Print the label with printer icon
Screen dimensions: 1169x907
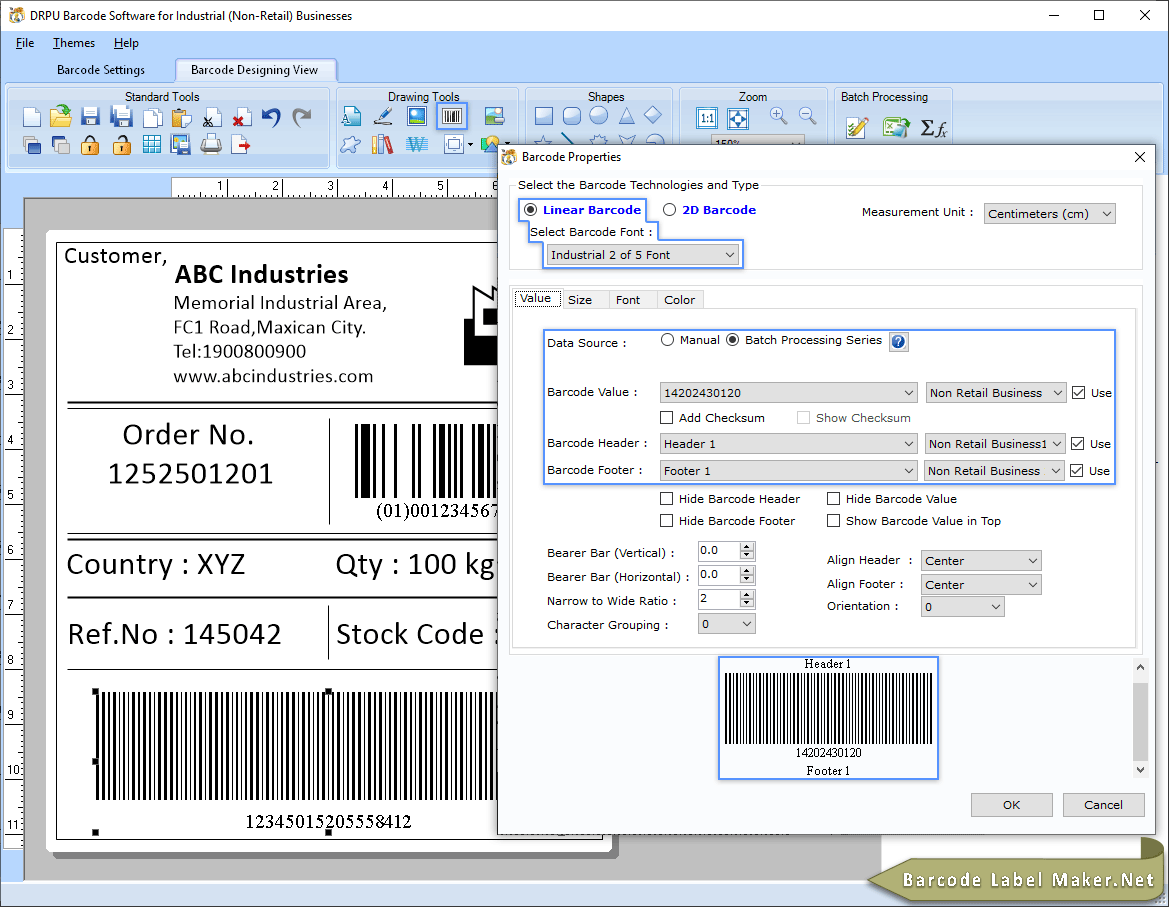tap(211, 144)
